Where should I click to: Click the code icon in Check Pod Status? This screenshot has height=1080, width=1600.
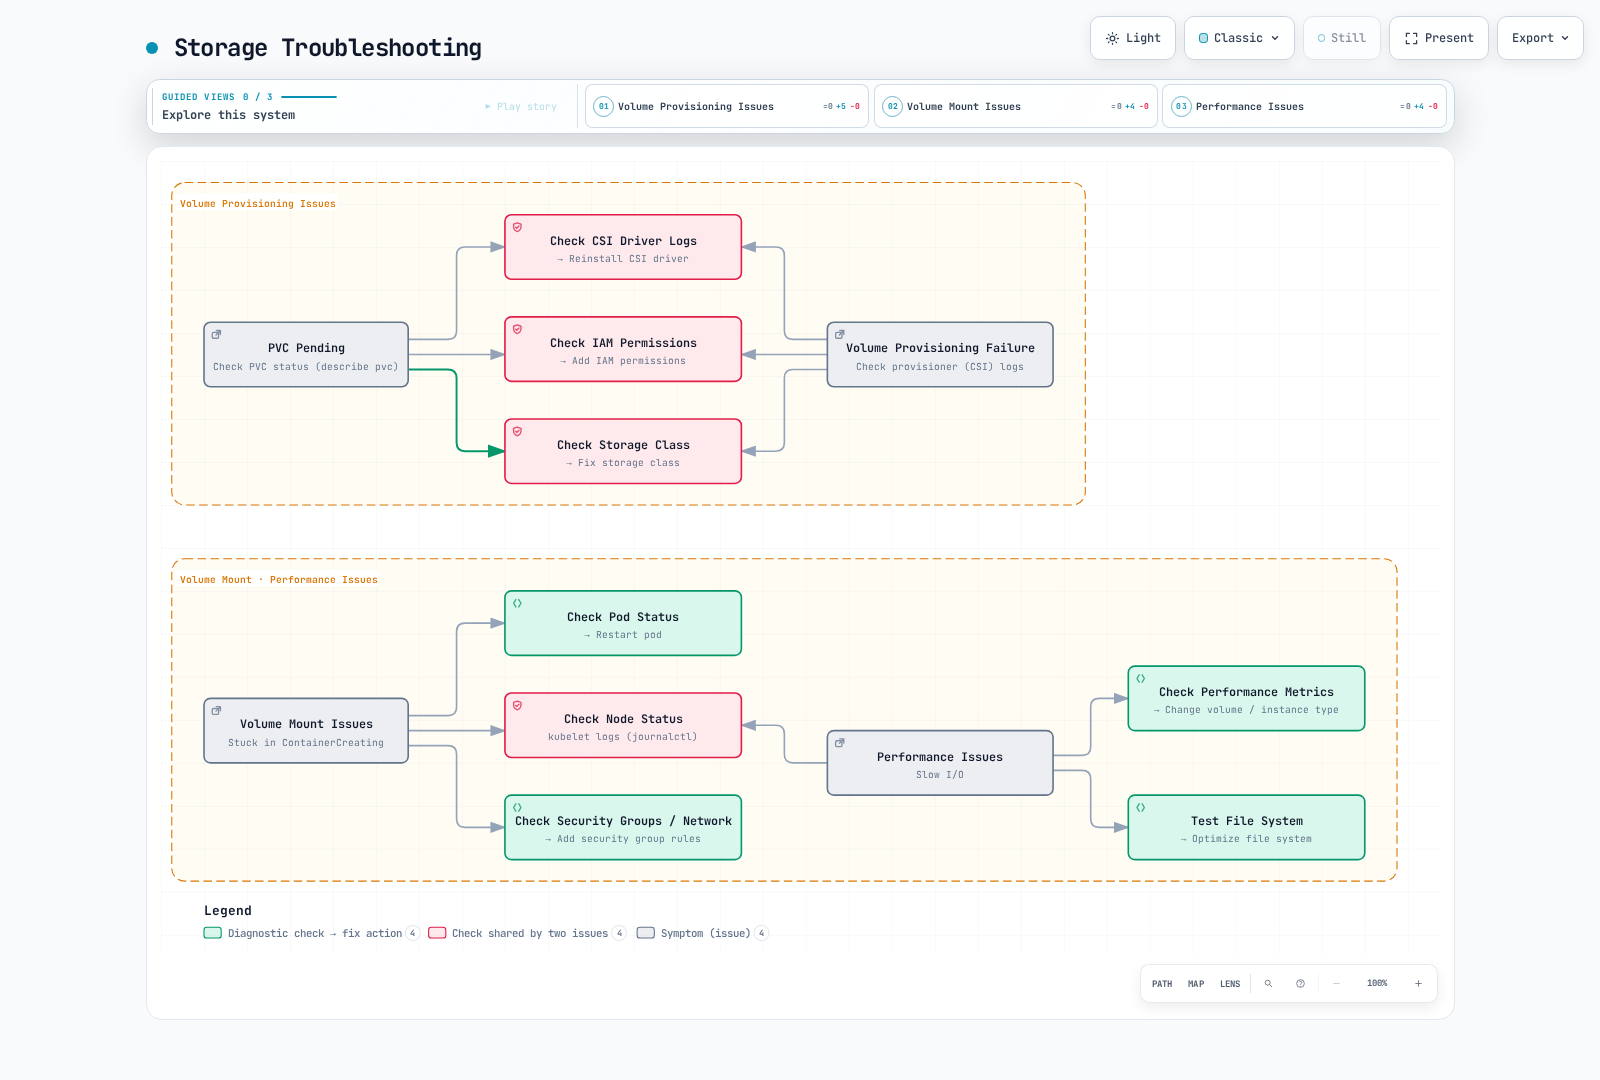pyautogui.click(x=517, y=603)
